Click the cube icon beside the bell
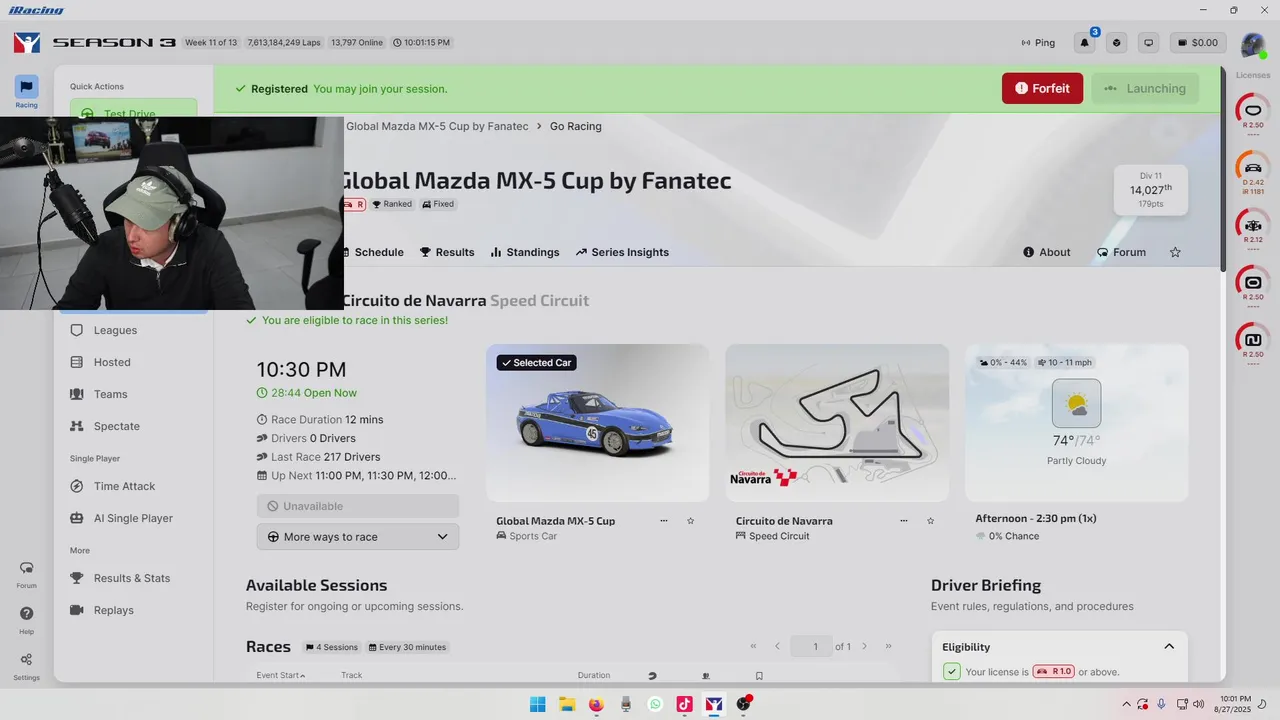Viewport: 1280px width, 720px height. 1117,43
